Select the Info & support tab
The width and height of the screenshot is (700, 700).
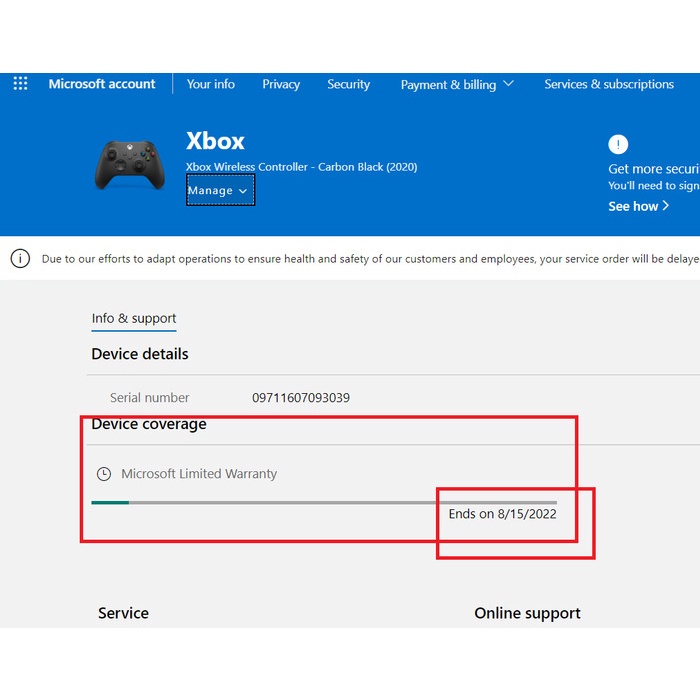[x=134, y=318]
